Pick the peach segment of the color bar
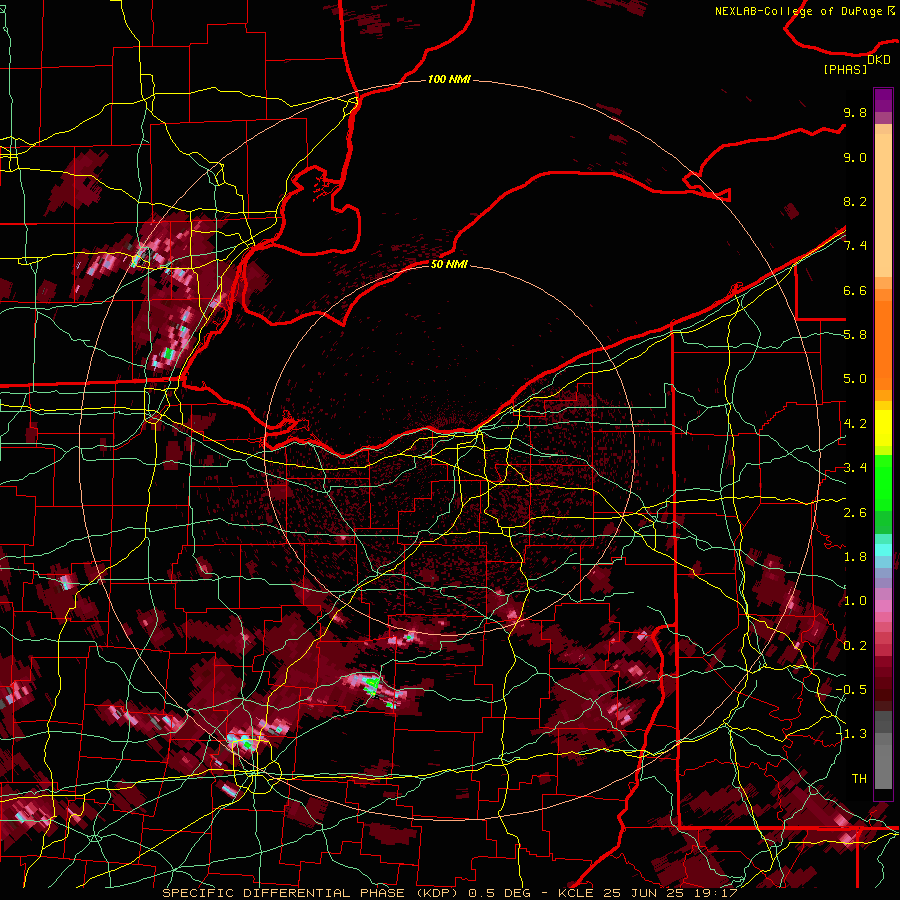This screenshot has width=900, height=900. pos(883,201)
